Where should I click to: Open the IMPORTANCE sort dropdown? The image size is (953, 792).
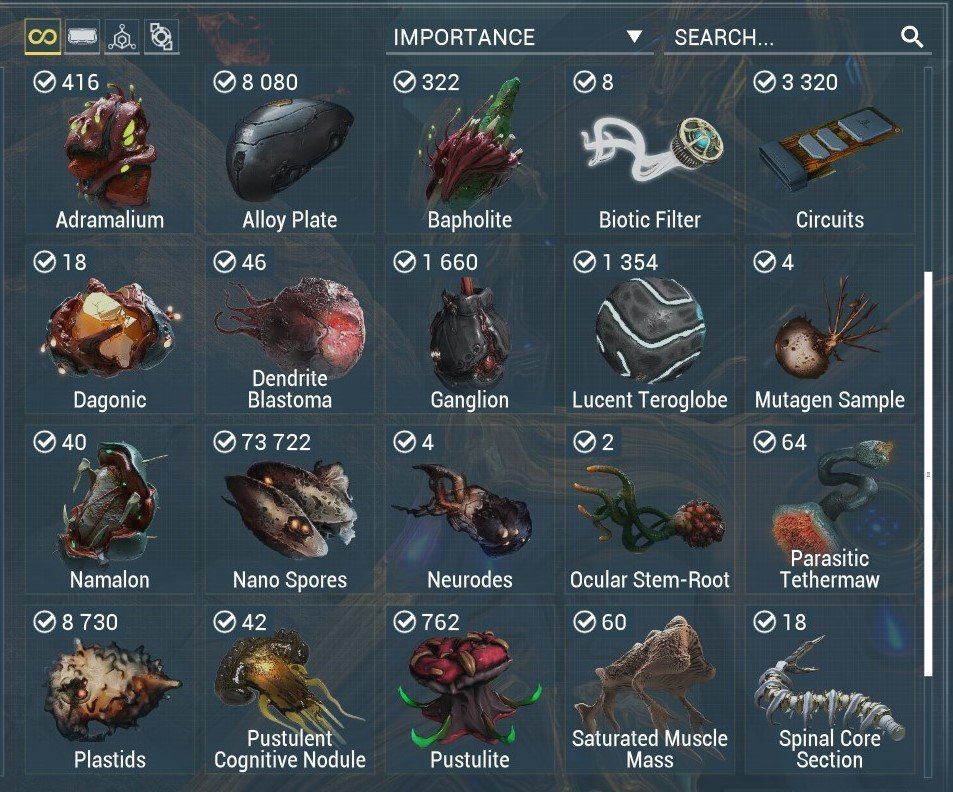(519, 38)
